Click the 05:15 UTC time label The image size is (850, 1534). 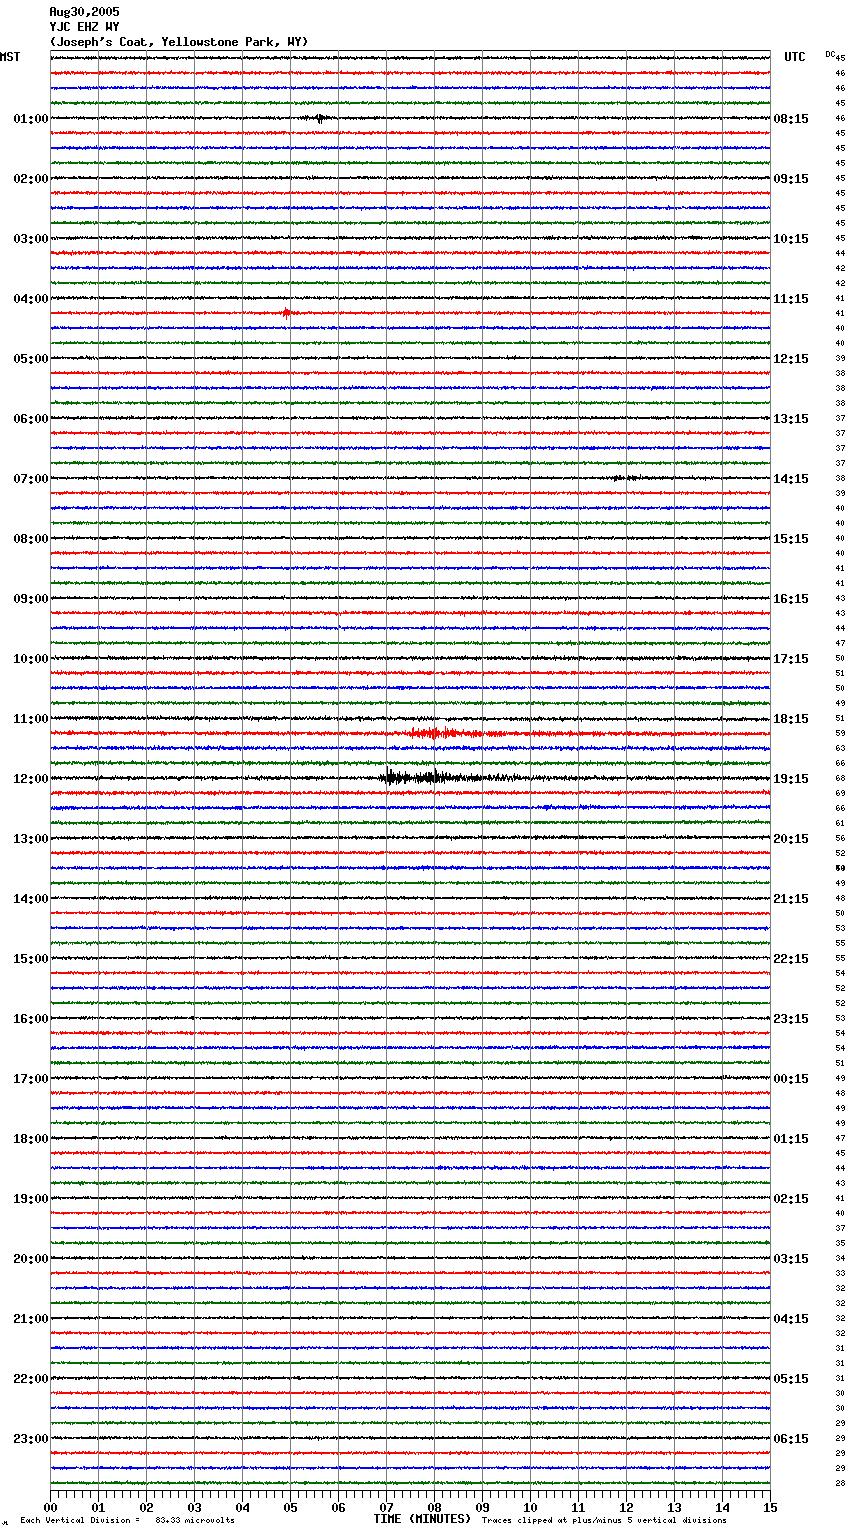tap(791, 1379)
